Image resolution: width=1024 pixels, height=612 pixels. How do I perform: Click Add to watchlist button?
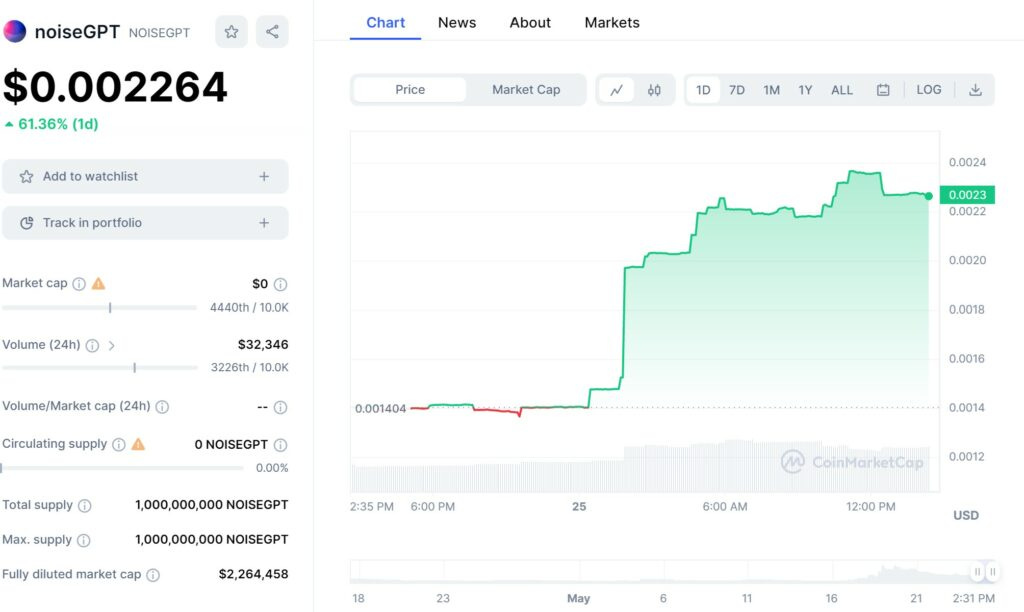coord(145,176)
